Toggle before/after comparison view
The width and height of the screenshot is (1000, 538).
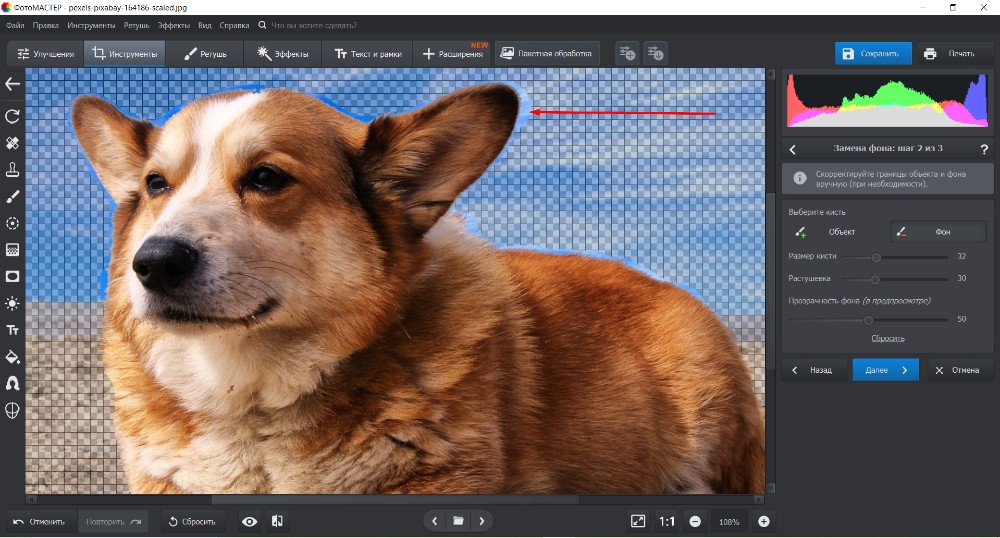pos(277,521)
